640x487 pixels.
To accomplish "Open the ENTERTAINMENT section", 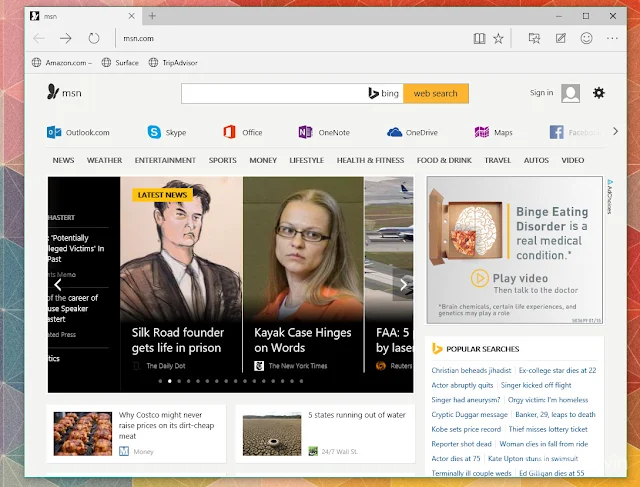I will (165, 160).
